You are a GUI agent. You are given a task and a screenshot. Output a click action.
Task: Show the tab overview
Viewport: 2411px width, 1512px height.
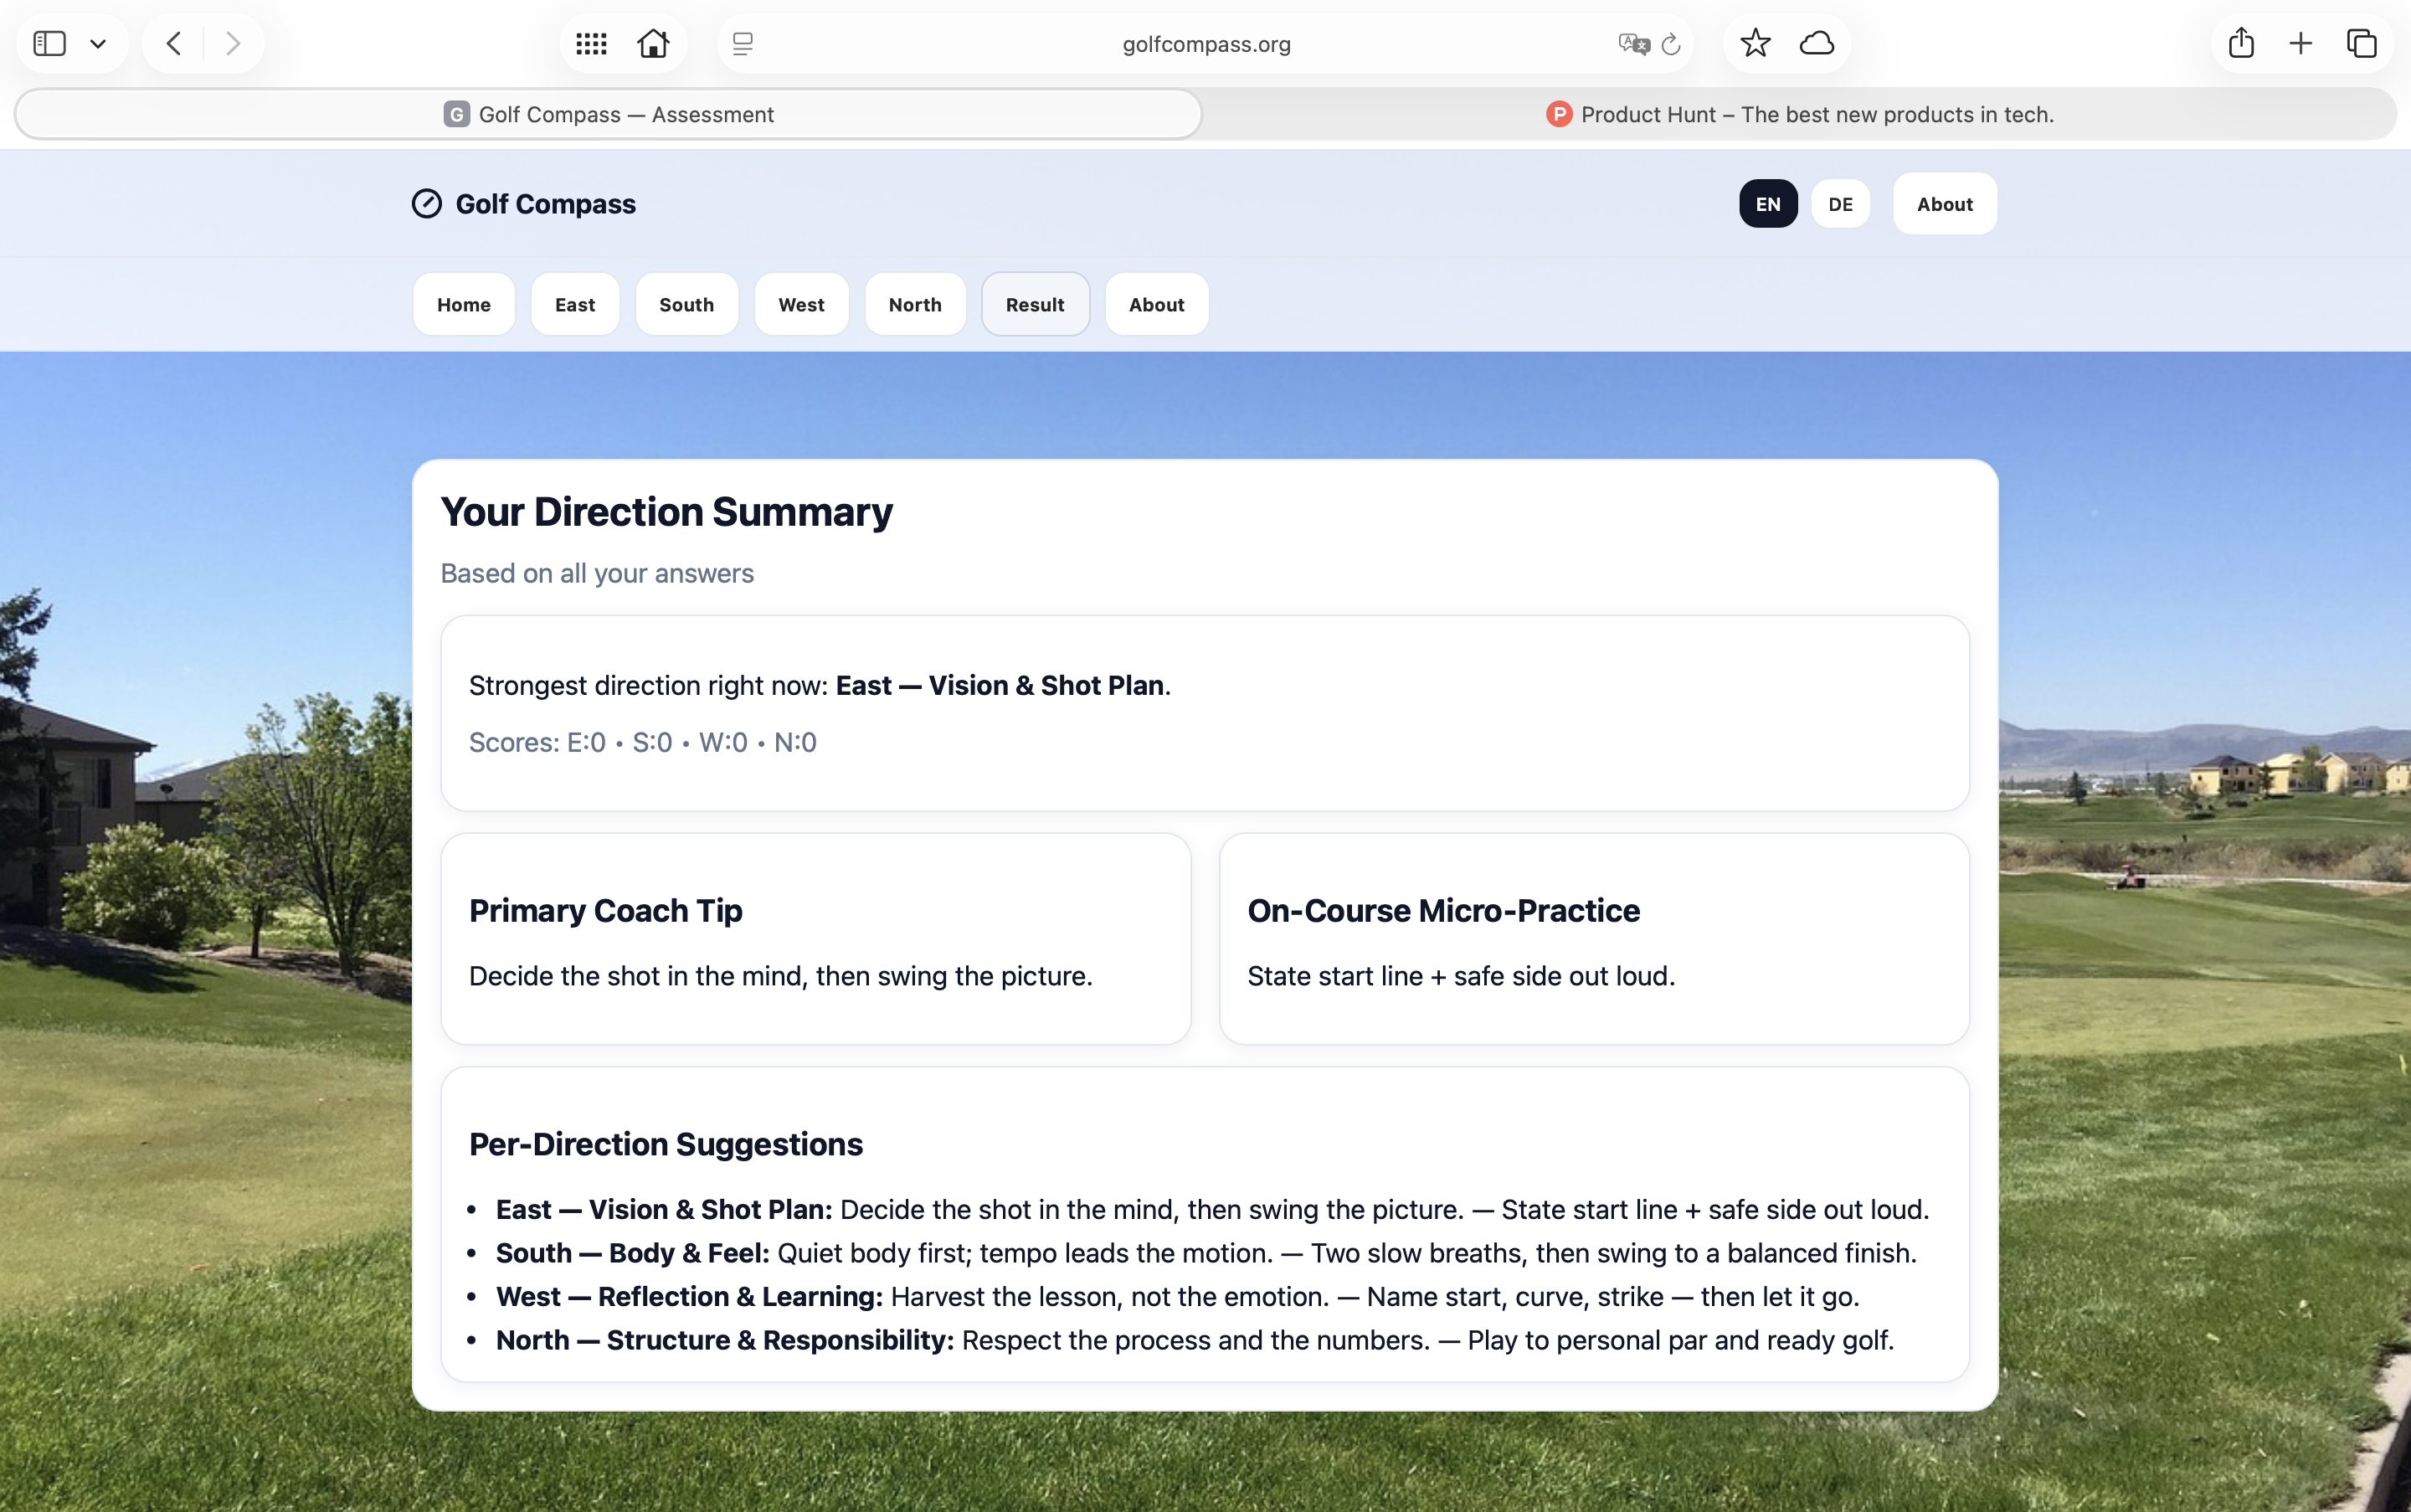coord(2360,43)
